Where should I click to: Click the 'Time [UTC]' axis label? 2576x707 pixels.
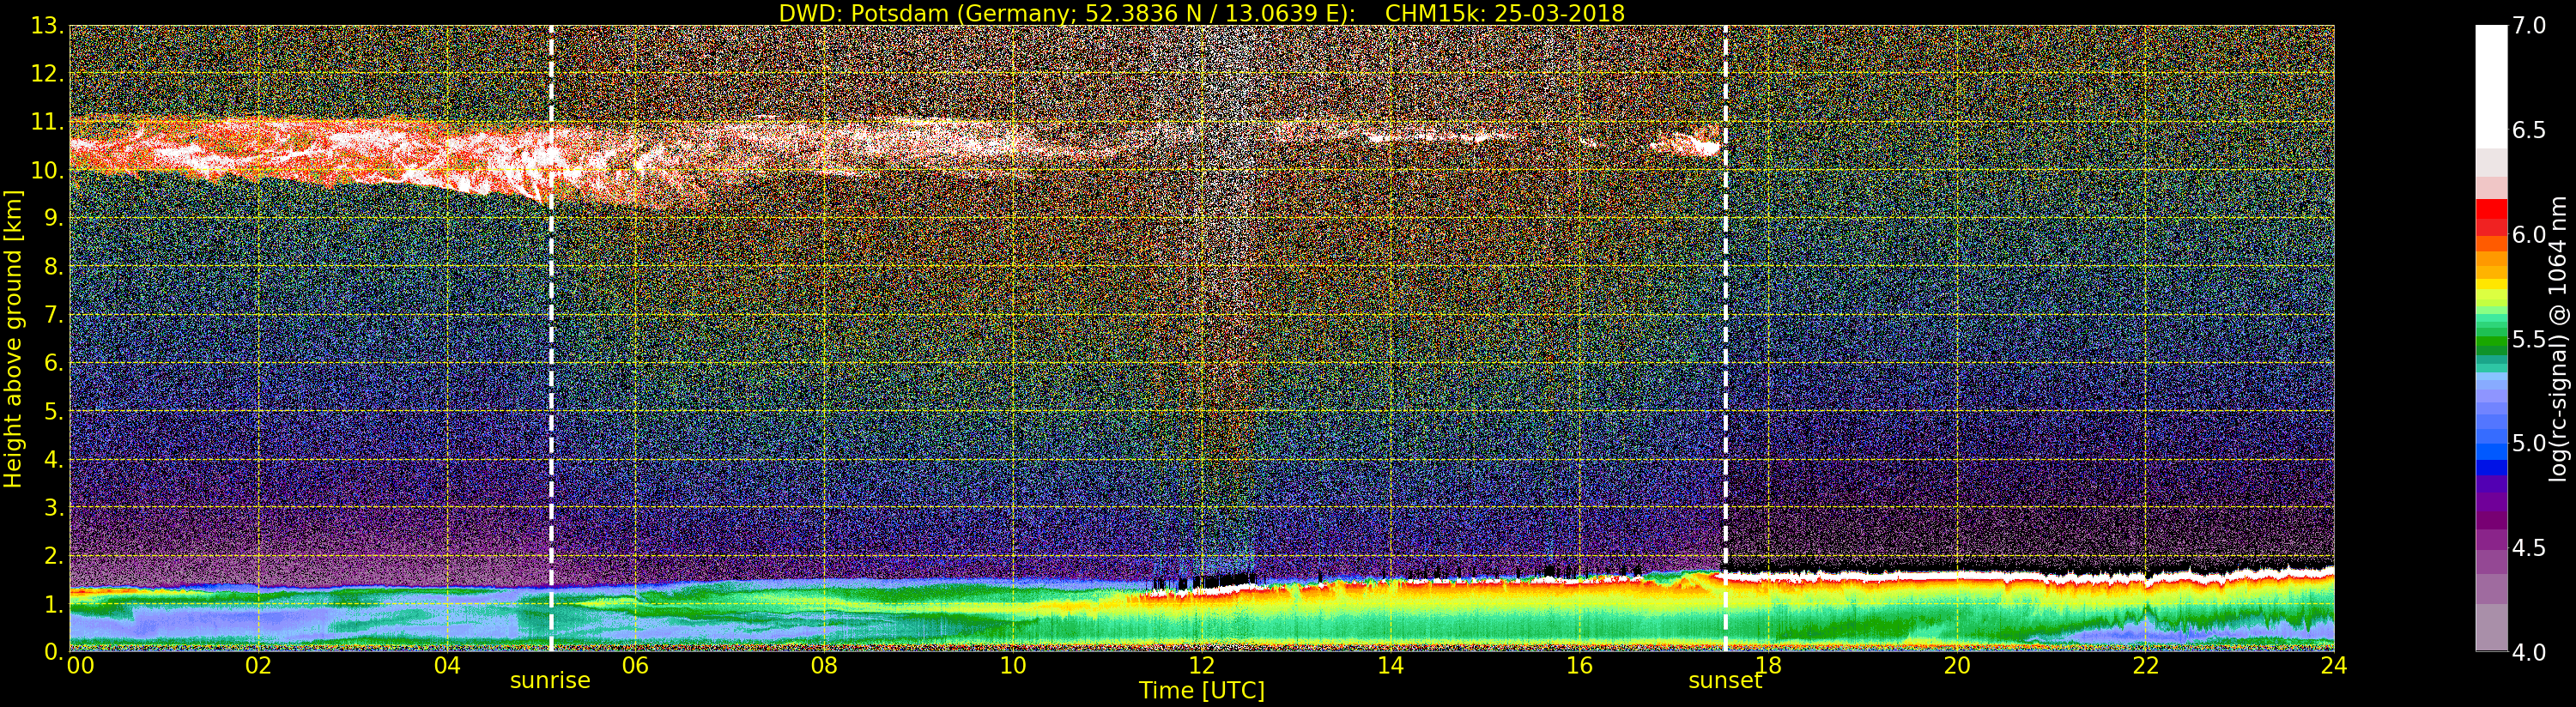(1202, 690)
